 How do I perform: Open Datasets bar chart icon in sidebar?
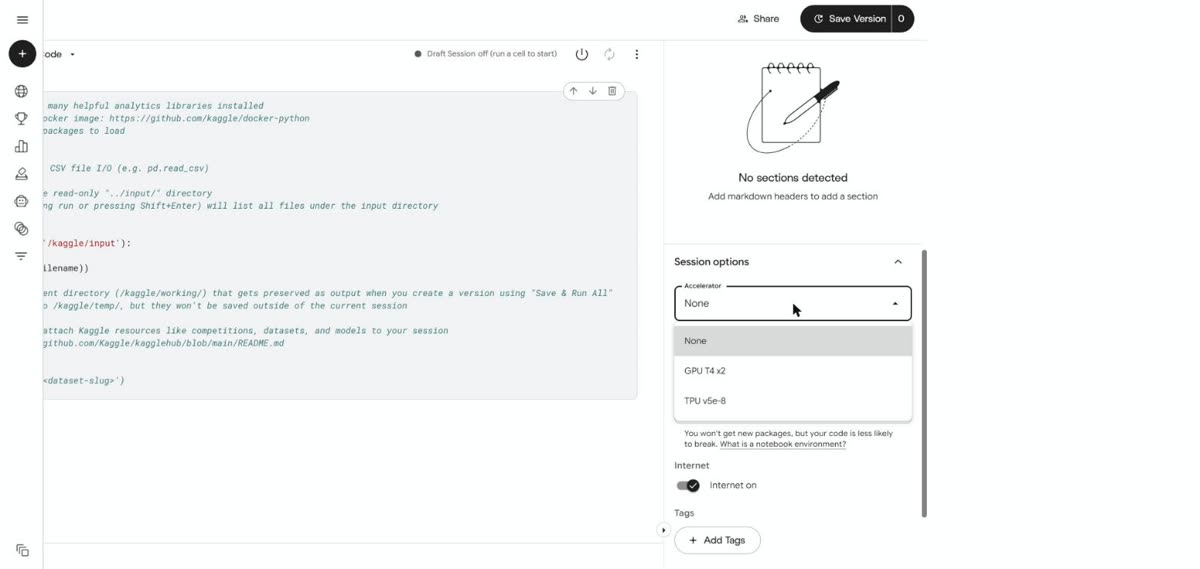[x=21, y=146]
